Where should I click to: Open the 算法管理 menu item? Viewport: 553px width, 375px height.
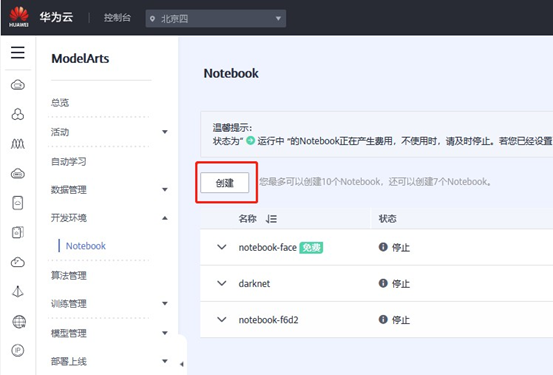click(x=68, y=275)
